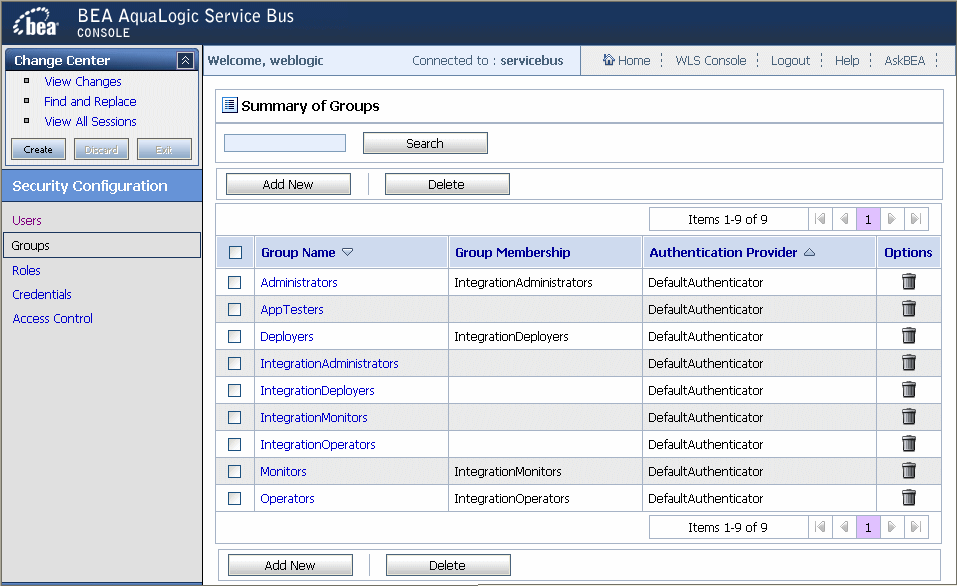Screen dimensions: 957x586
Task: Click next page arrow in top pagination
Action: 892,219
